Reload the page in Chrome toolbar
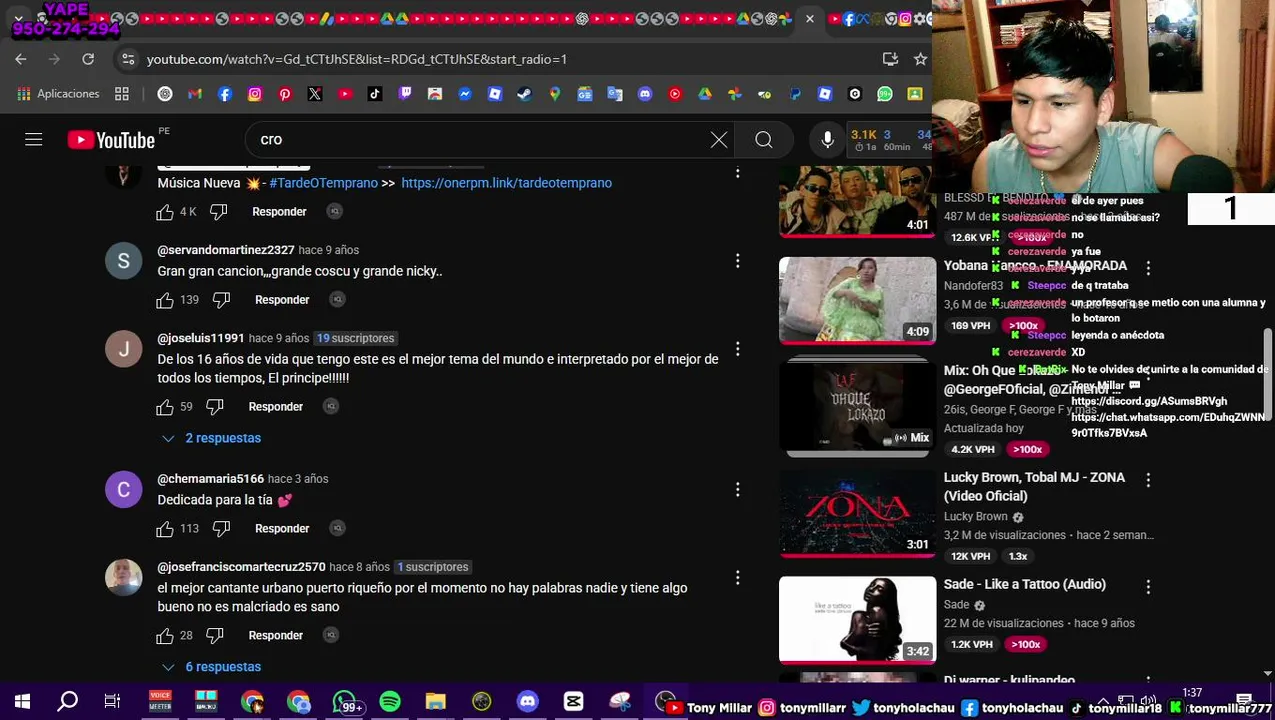Image resolution: width=1275 pixels, height=720 pixels. [x=88, y=59]
